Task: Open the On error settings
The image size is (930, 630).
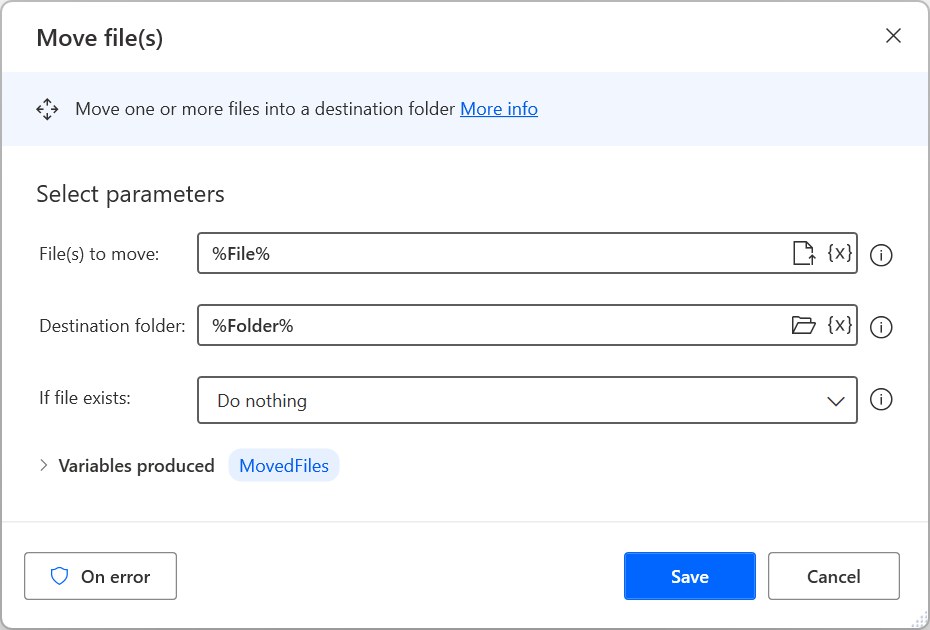Action: point(100,576)
